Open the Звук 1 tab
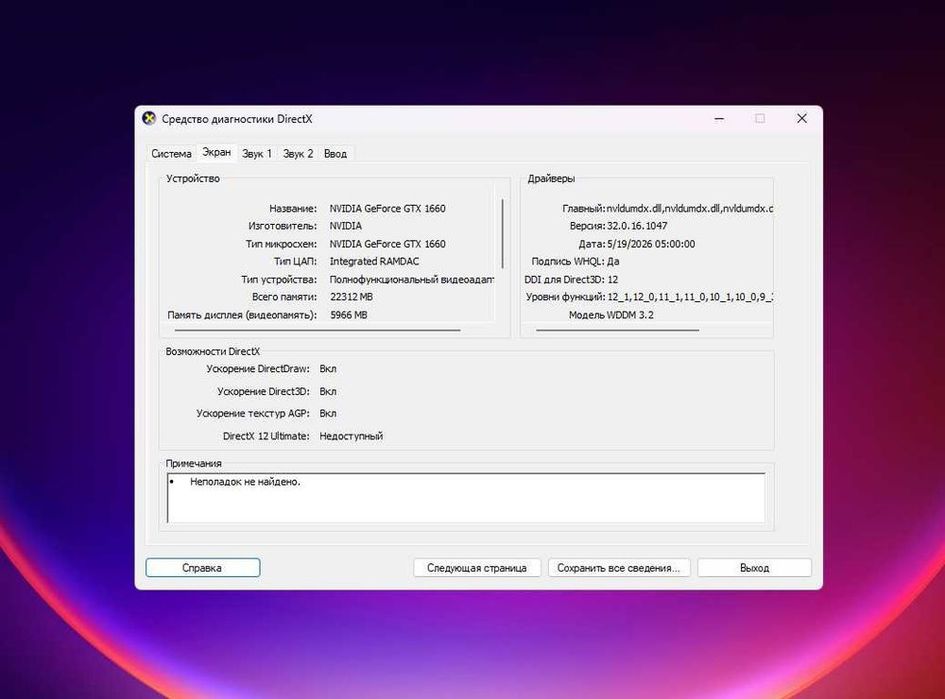 257,154
